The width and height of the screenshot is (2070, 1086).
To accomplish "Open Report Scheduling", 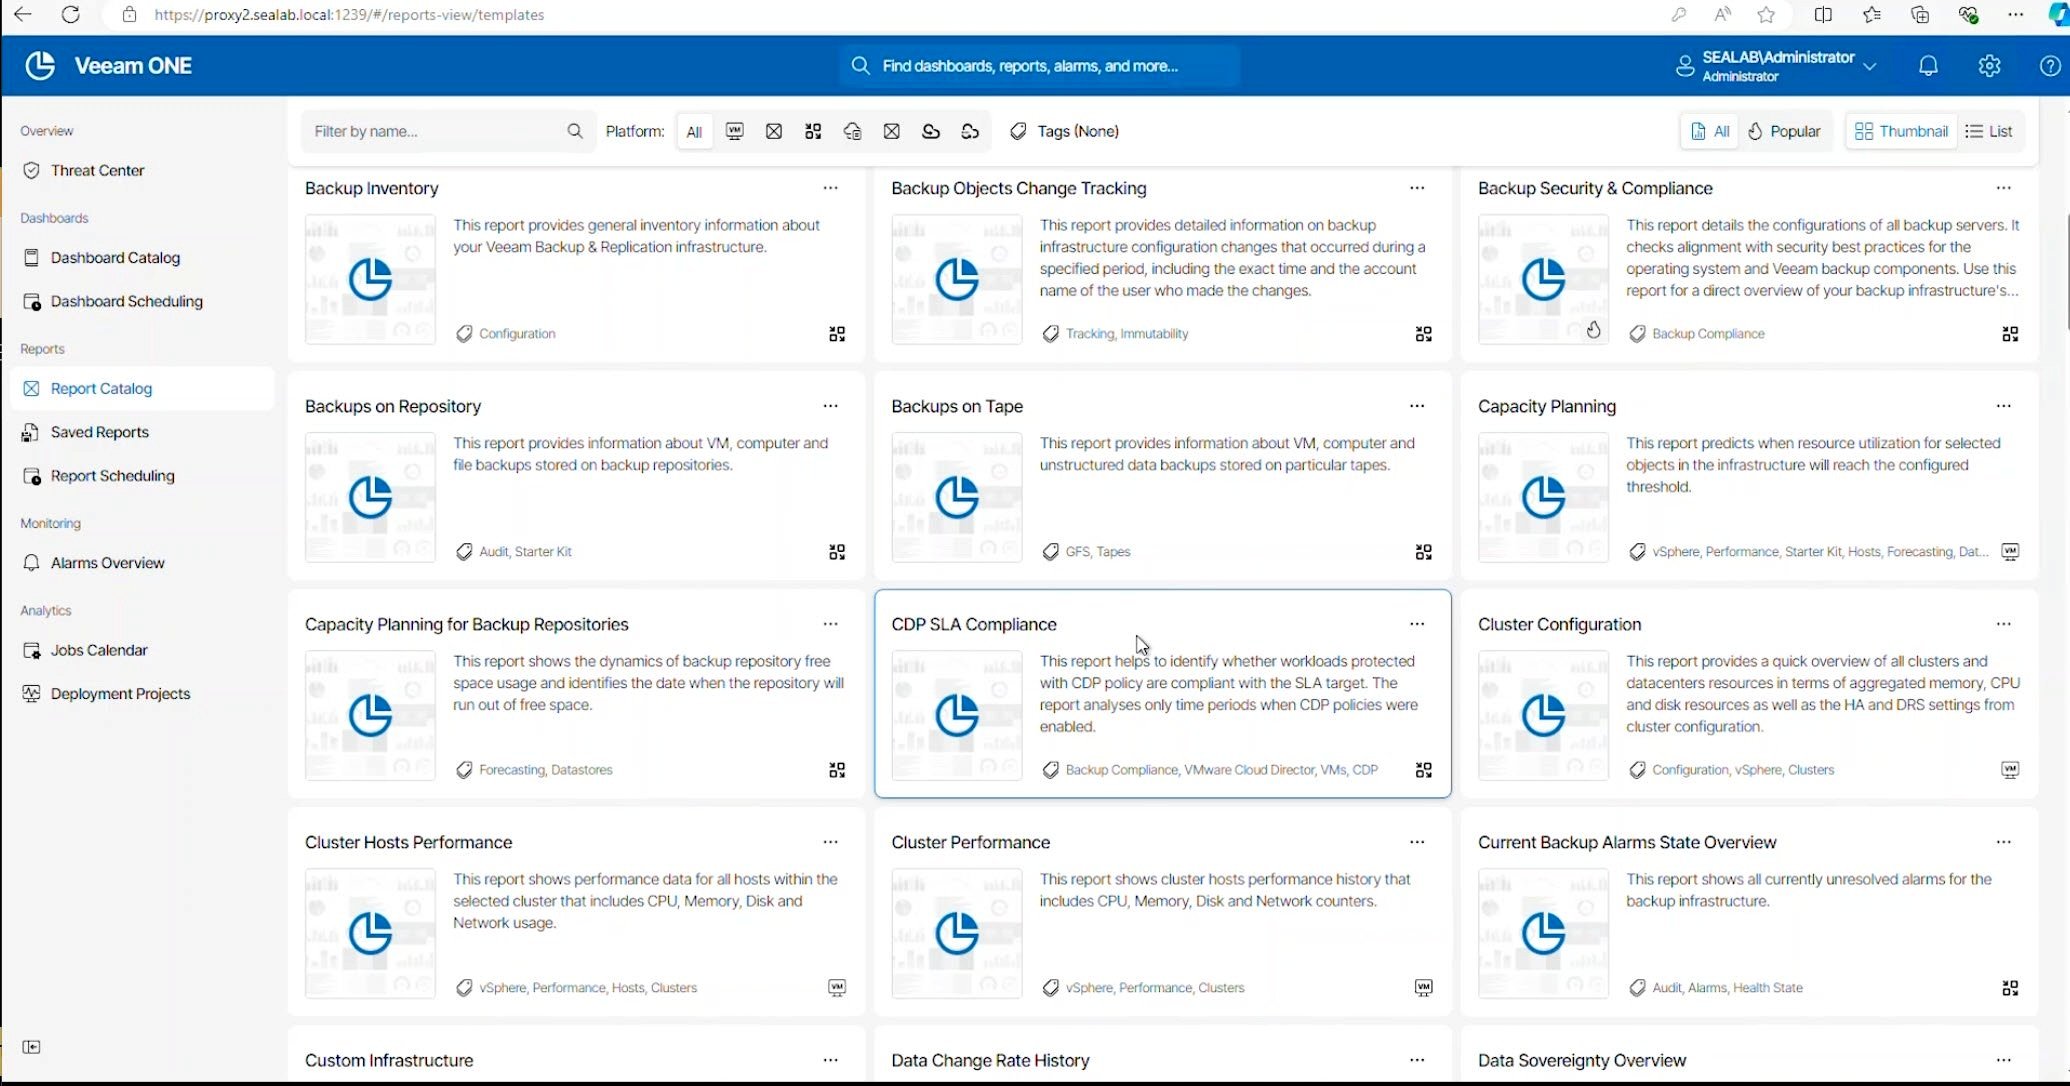I will pyautogui.click(x=112, y=476).
